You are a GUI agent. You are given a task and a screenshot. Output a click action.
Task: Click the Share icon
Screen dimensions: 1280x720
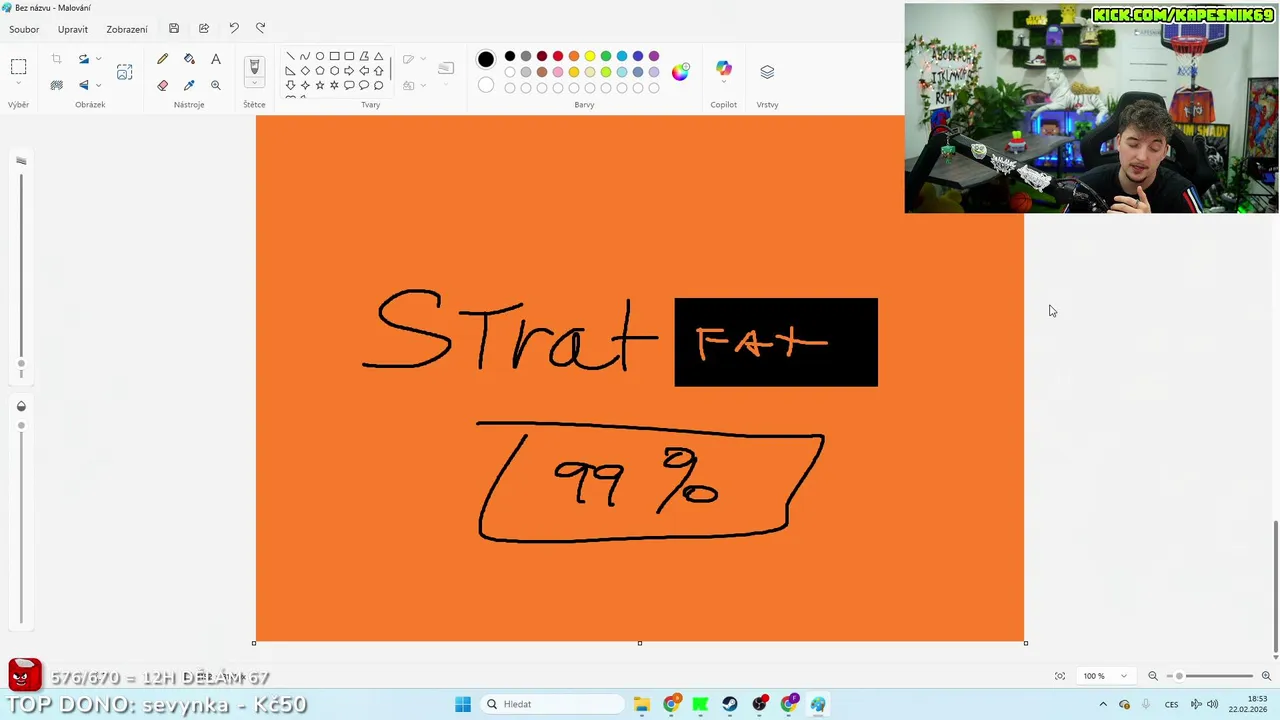(x=204, y=29)
